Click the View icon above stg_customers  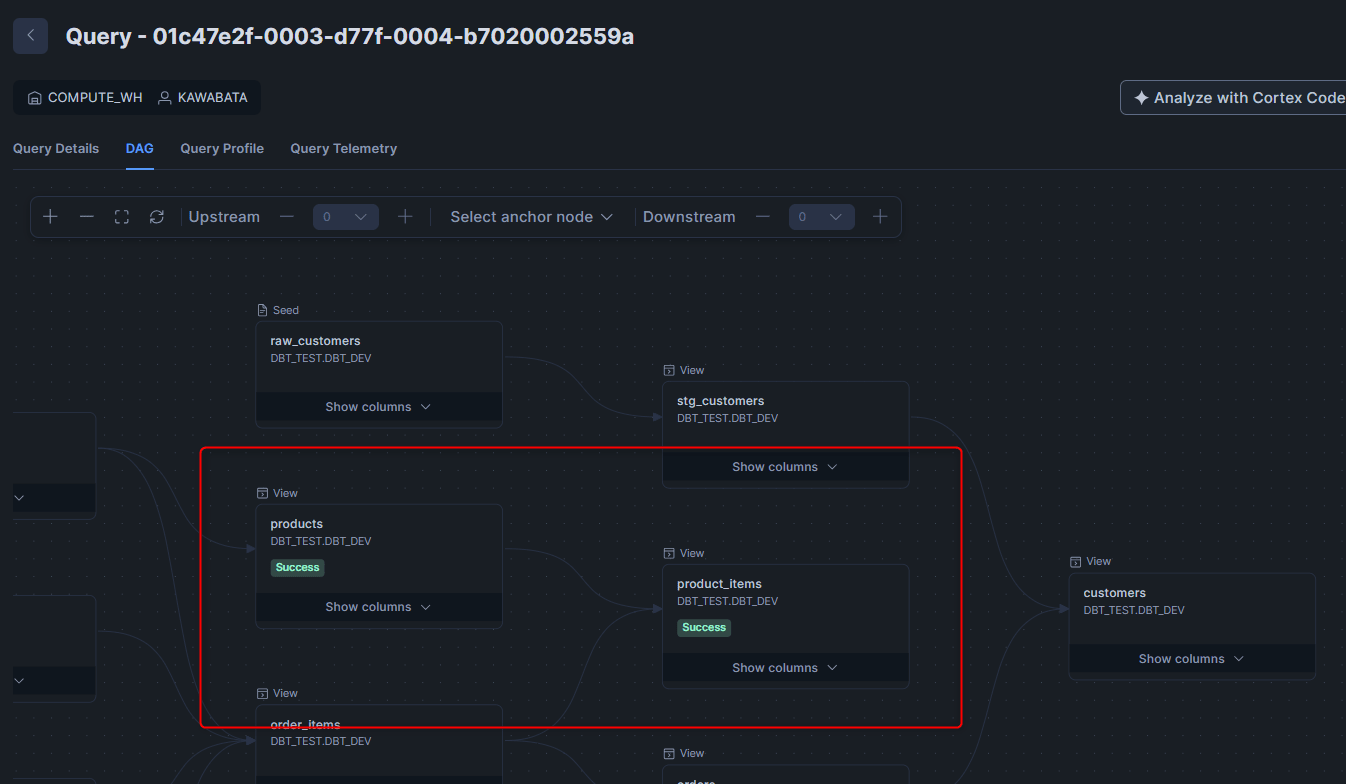669,370
